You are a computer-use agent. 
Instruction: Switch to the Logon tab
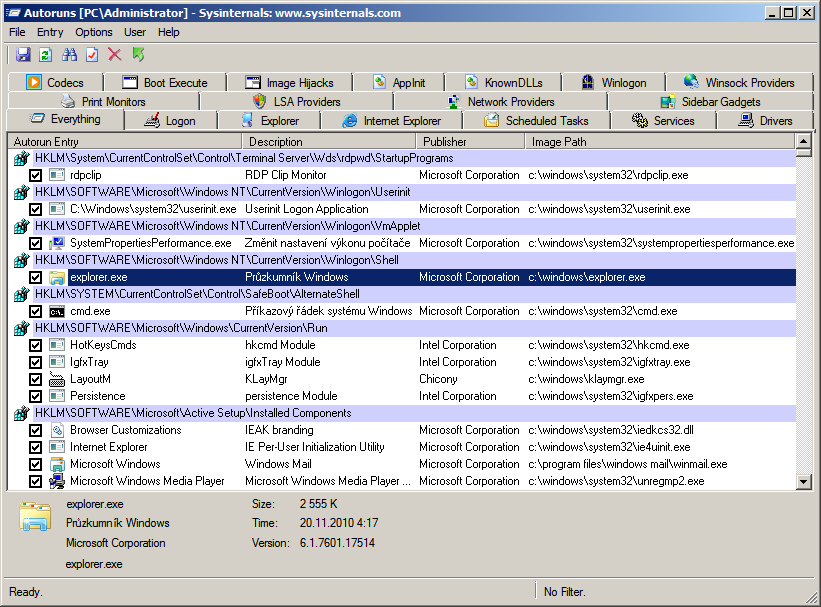pyautogui.click(x=170, y=121)
